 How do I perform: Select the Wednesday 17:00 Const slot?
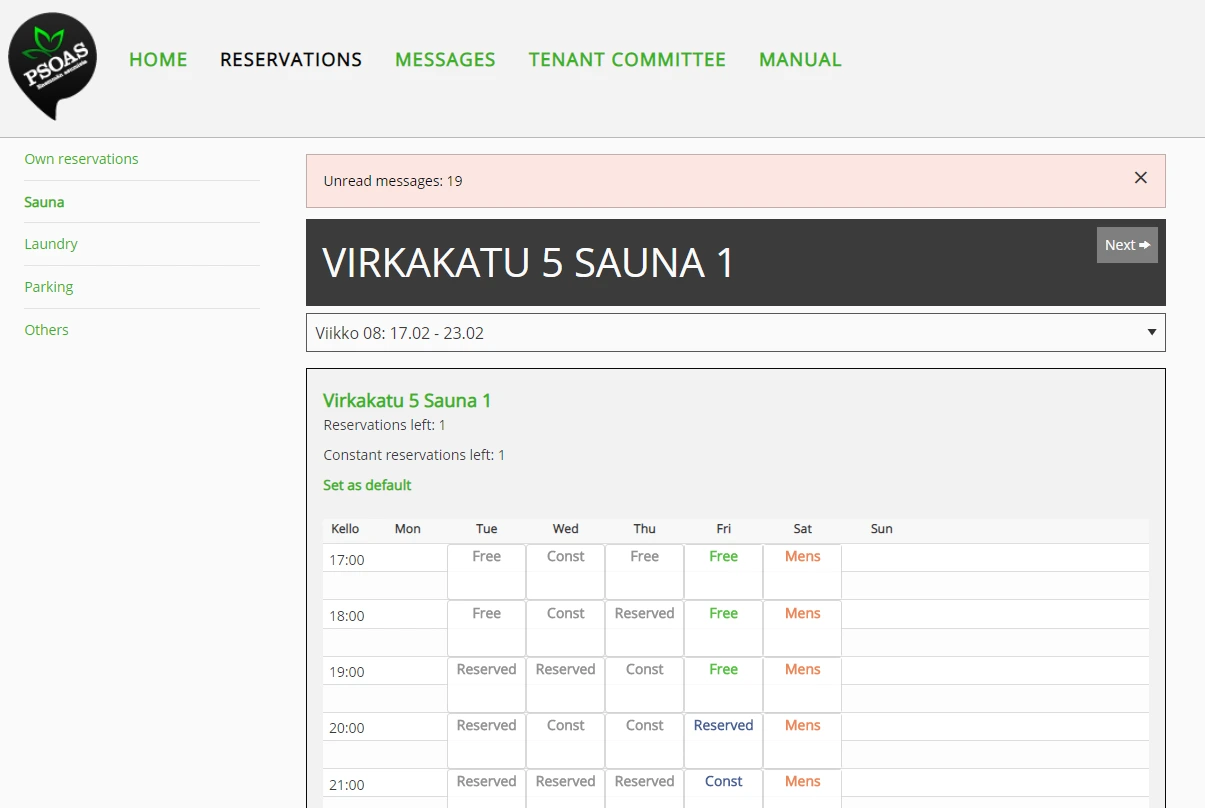pos(566,571)
